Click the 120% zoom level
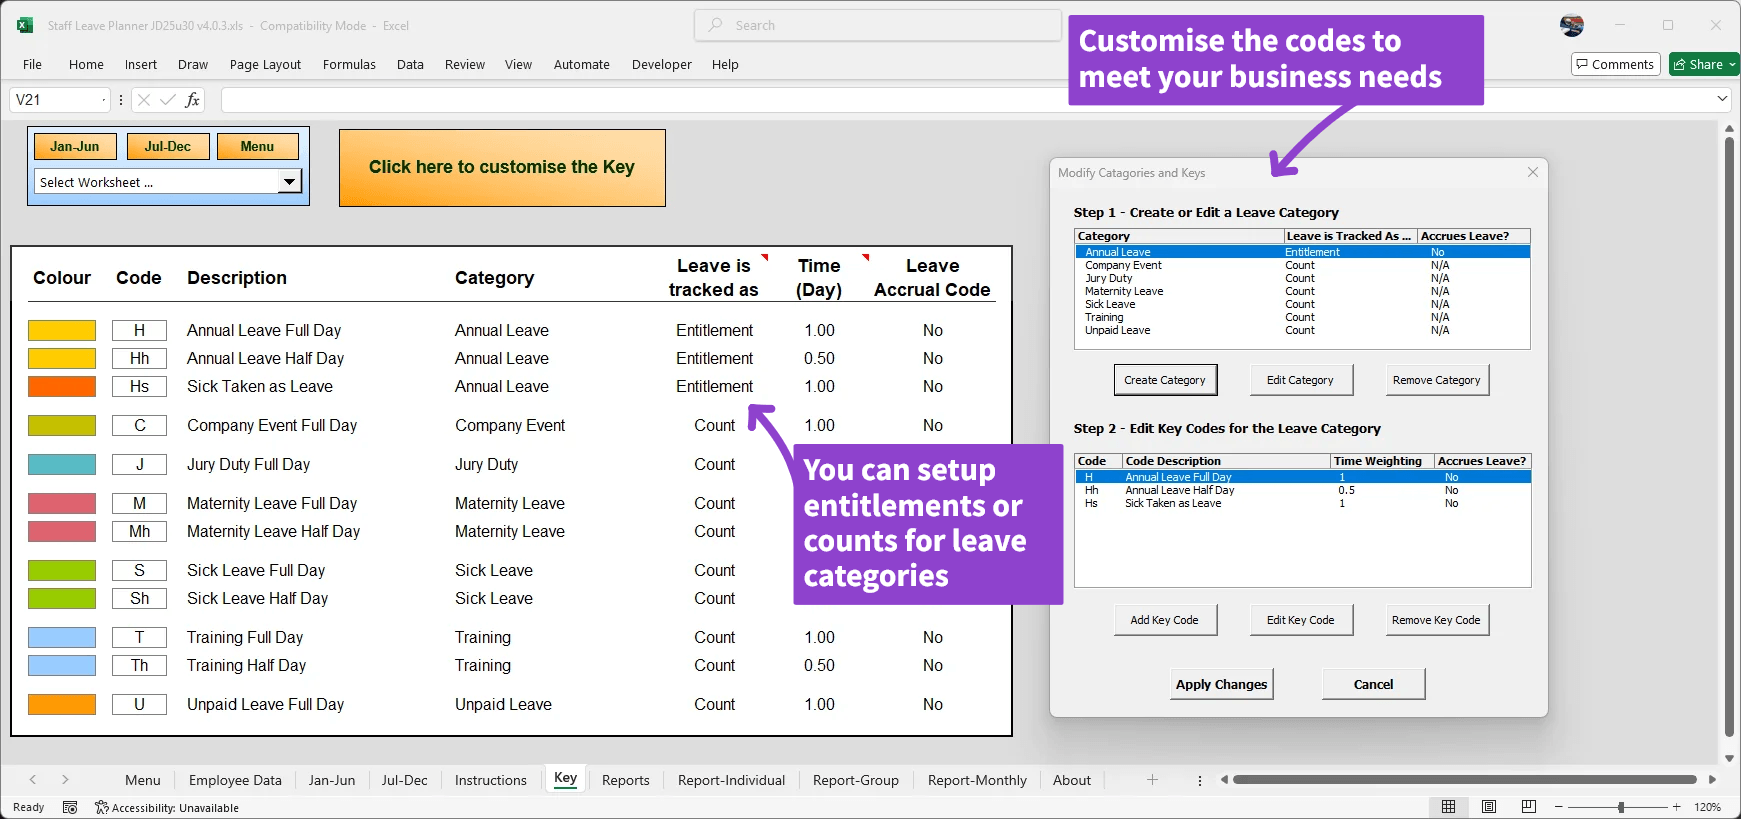Screen dimensions: 1741x819 pyautogui.click(x=1708, y=807)
